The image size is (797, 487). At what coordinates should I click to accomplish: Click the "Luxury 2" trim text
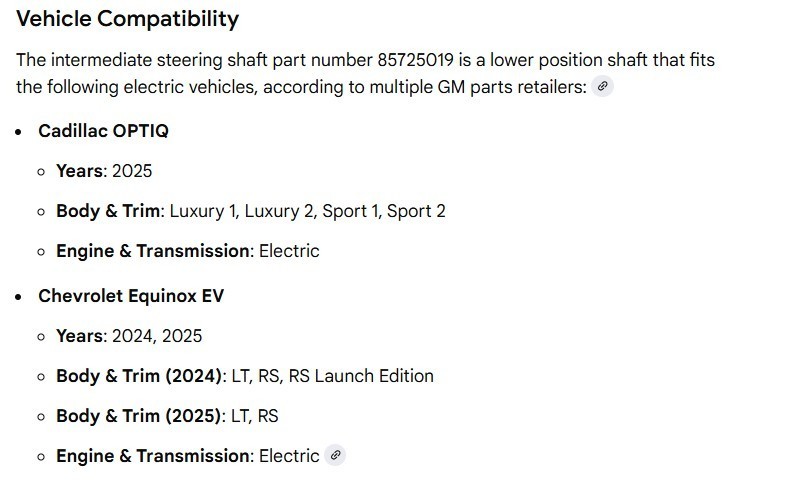point(279,211)
